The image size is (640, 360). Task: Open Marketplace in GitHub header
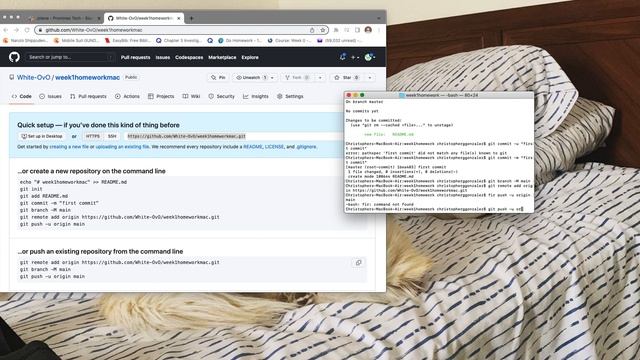[222, 58]
